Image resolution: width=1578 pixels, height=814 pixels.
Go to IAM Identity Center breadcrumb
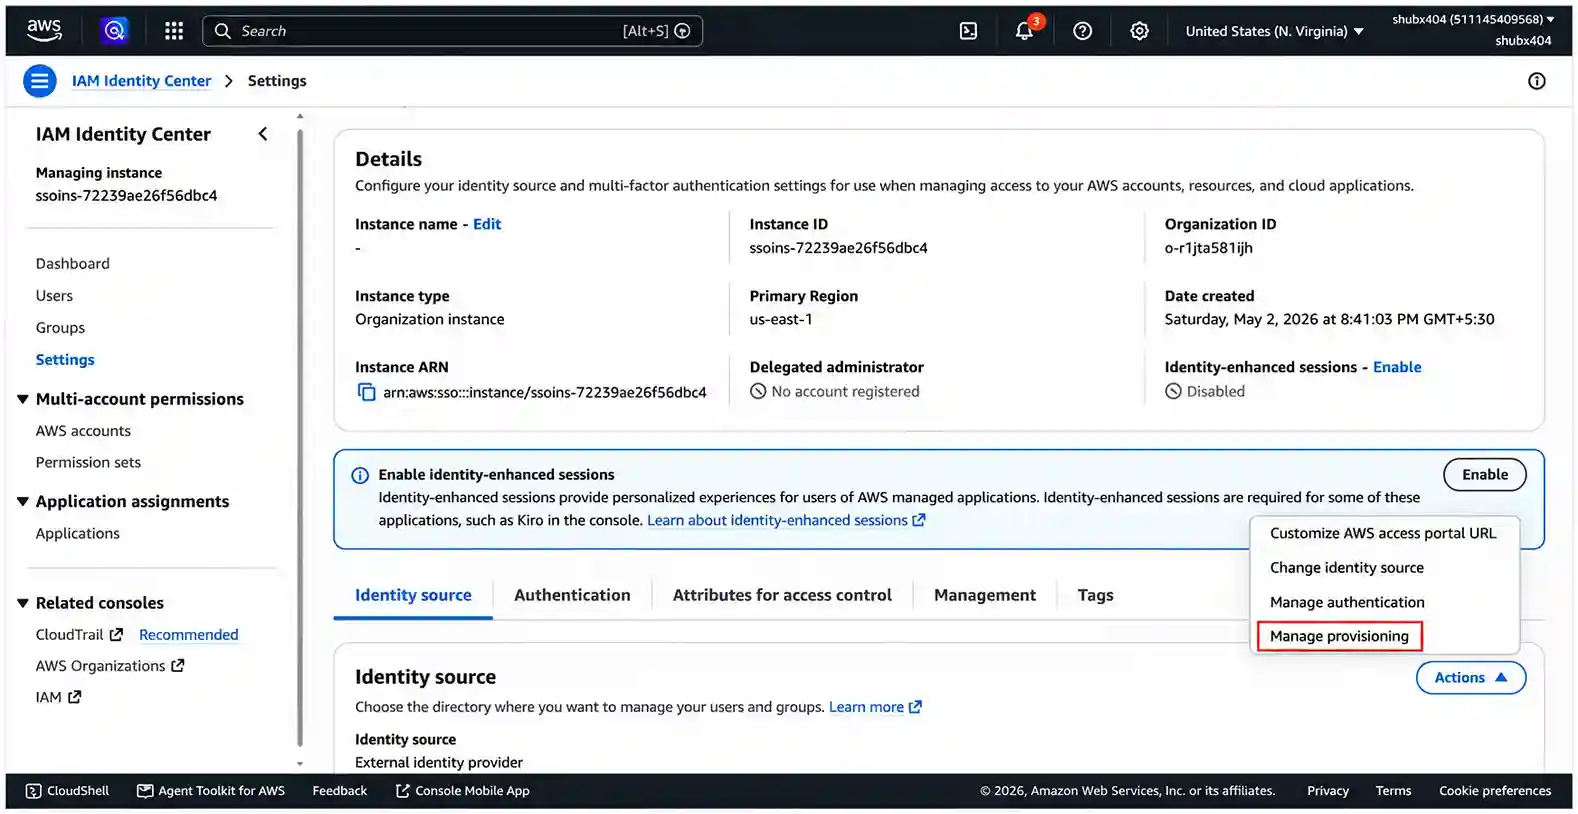click(141, 81)
